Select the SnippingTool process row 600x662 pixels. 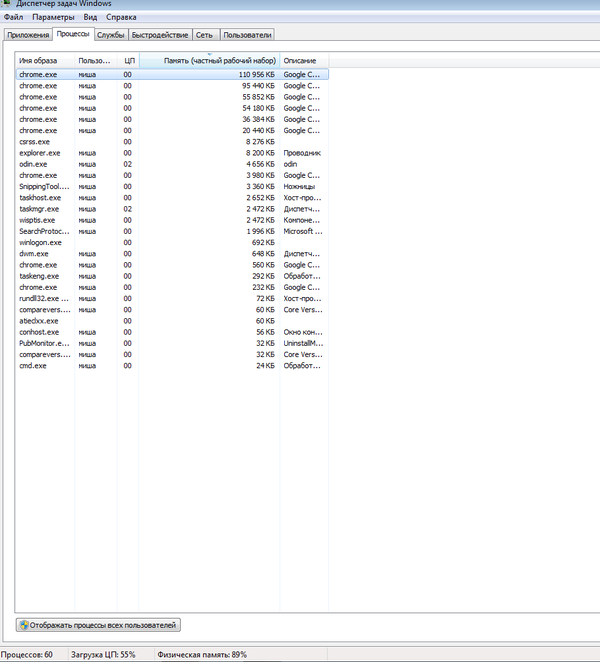pyautogui.click(x=44, y=186)
